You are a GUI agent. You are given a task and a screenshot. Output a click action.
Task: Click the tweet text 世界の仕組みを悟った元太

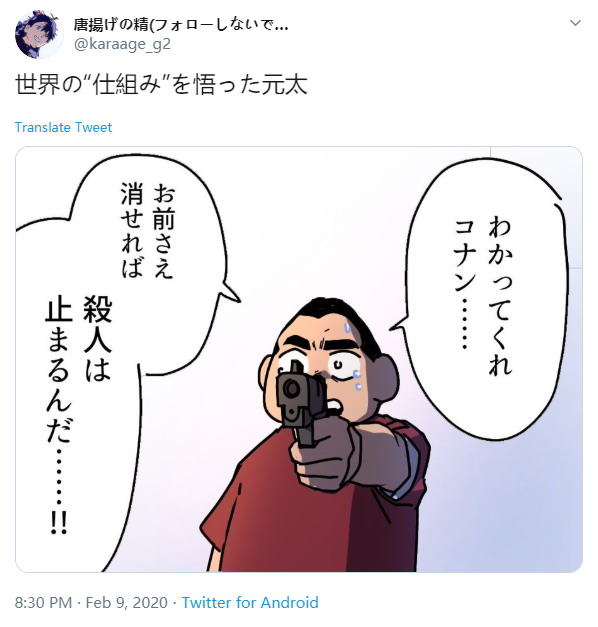tap(161, 85)
